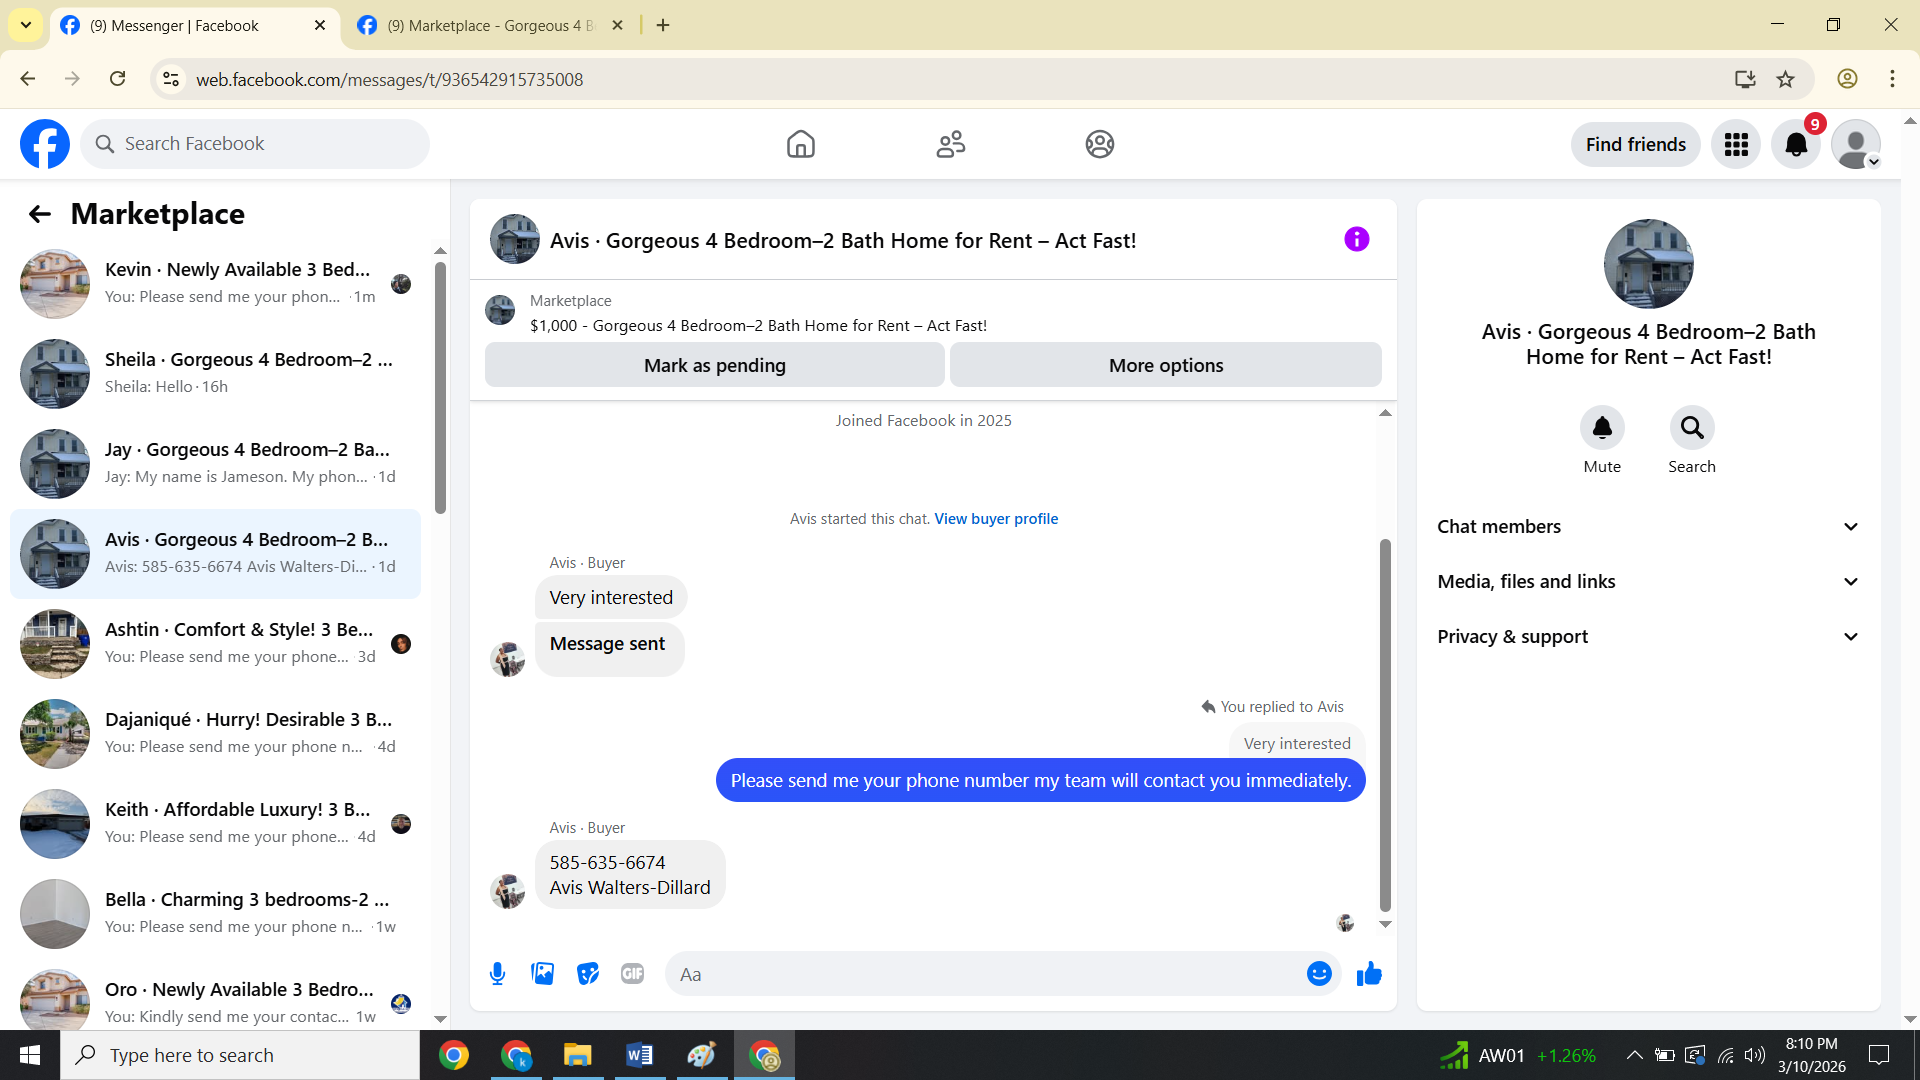Click the Mark as pending button
Screen dimensions: 1920x1080
tap(714, 366)
